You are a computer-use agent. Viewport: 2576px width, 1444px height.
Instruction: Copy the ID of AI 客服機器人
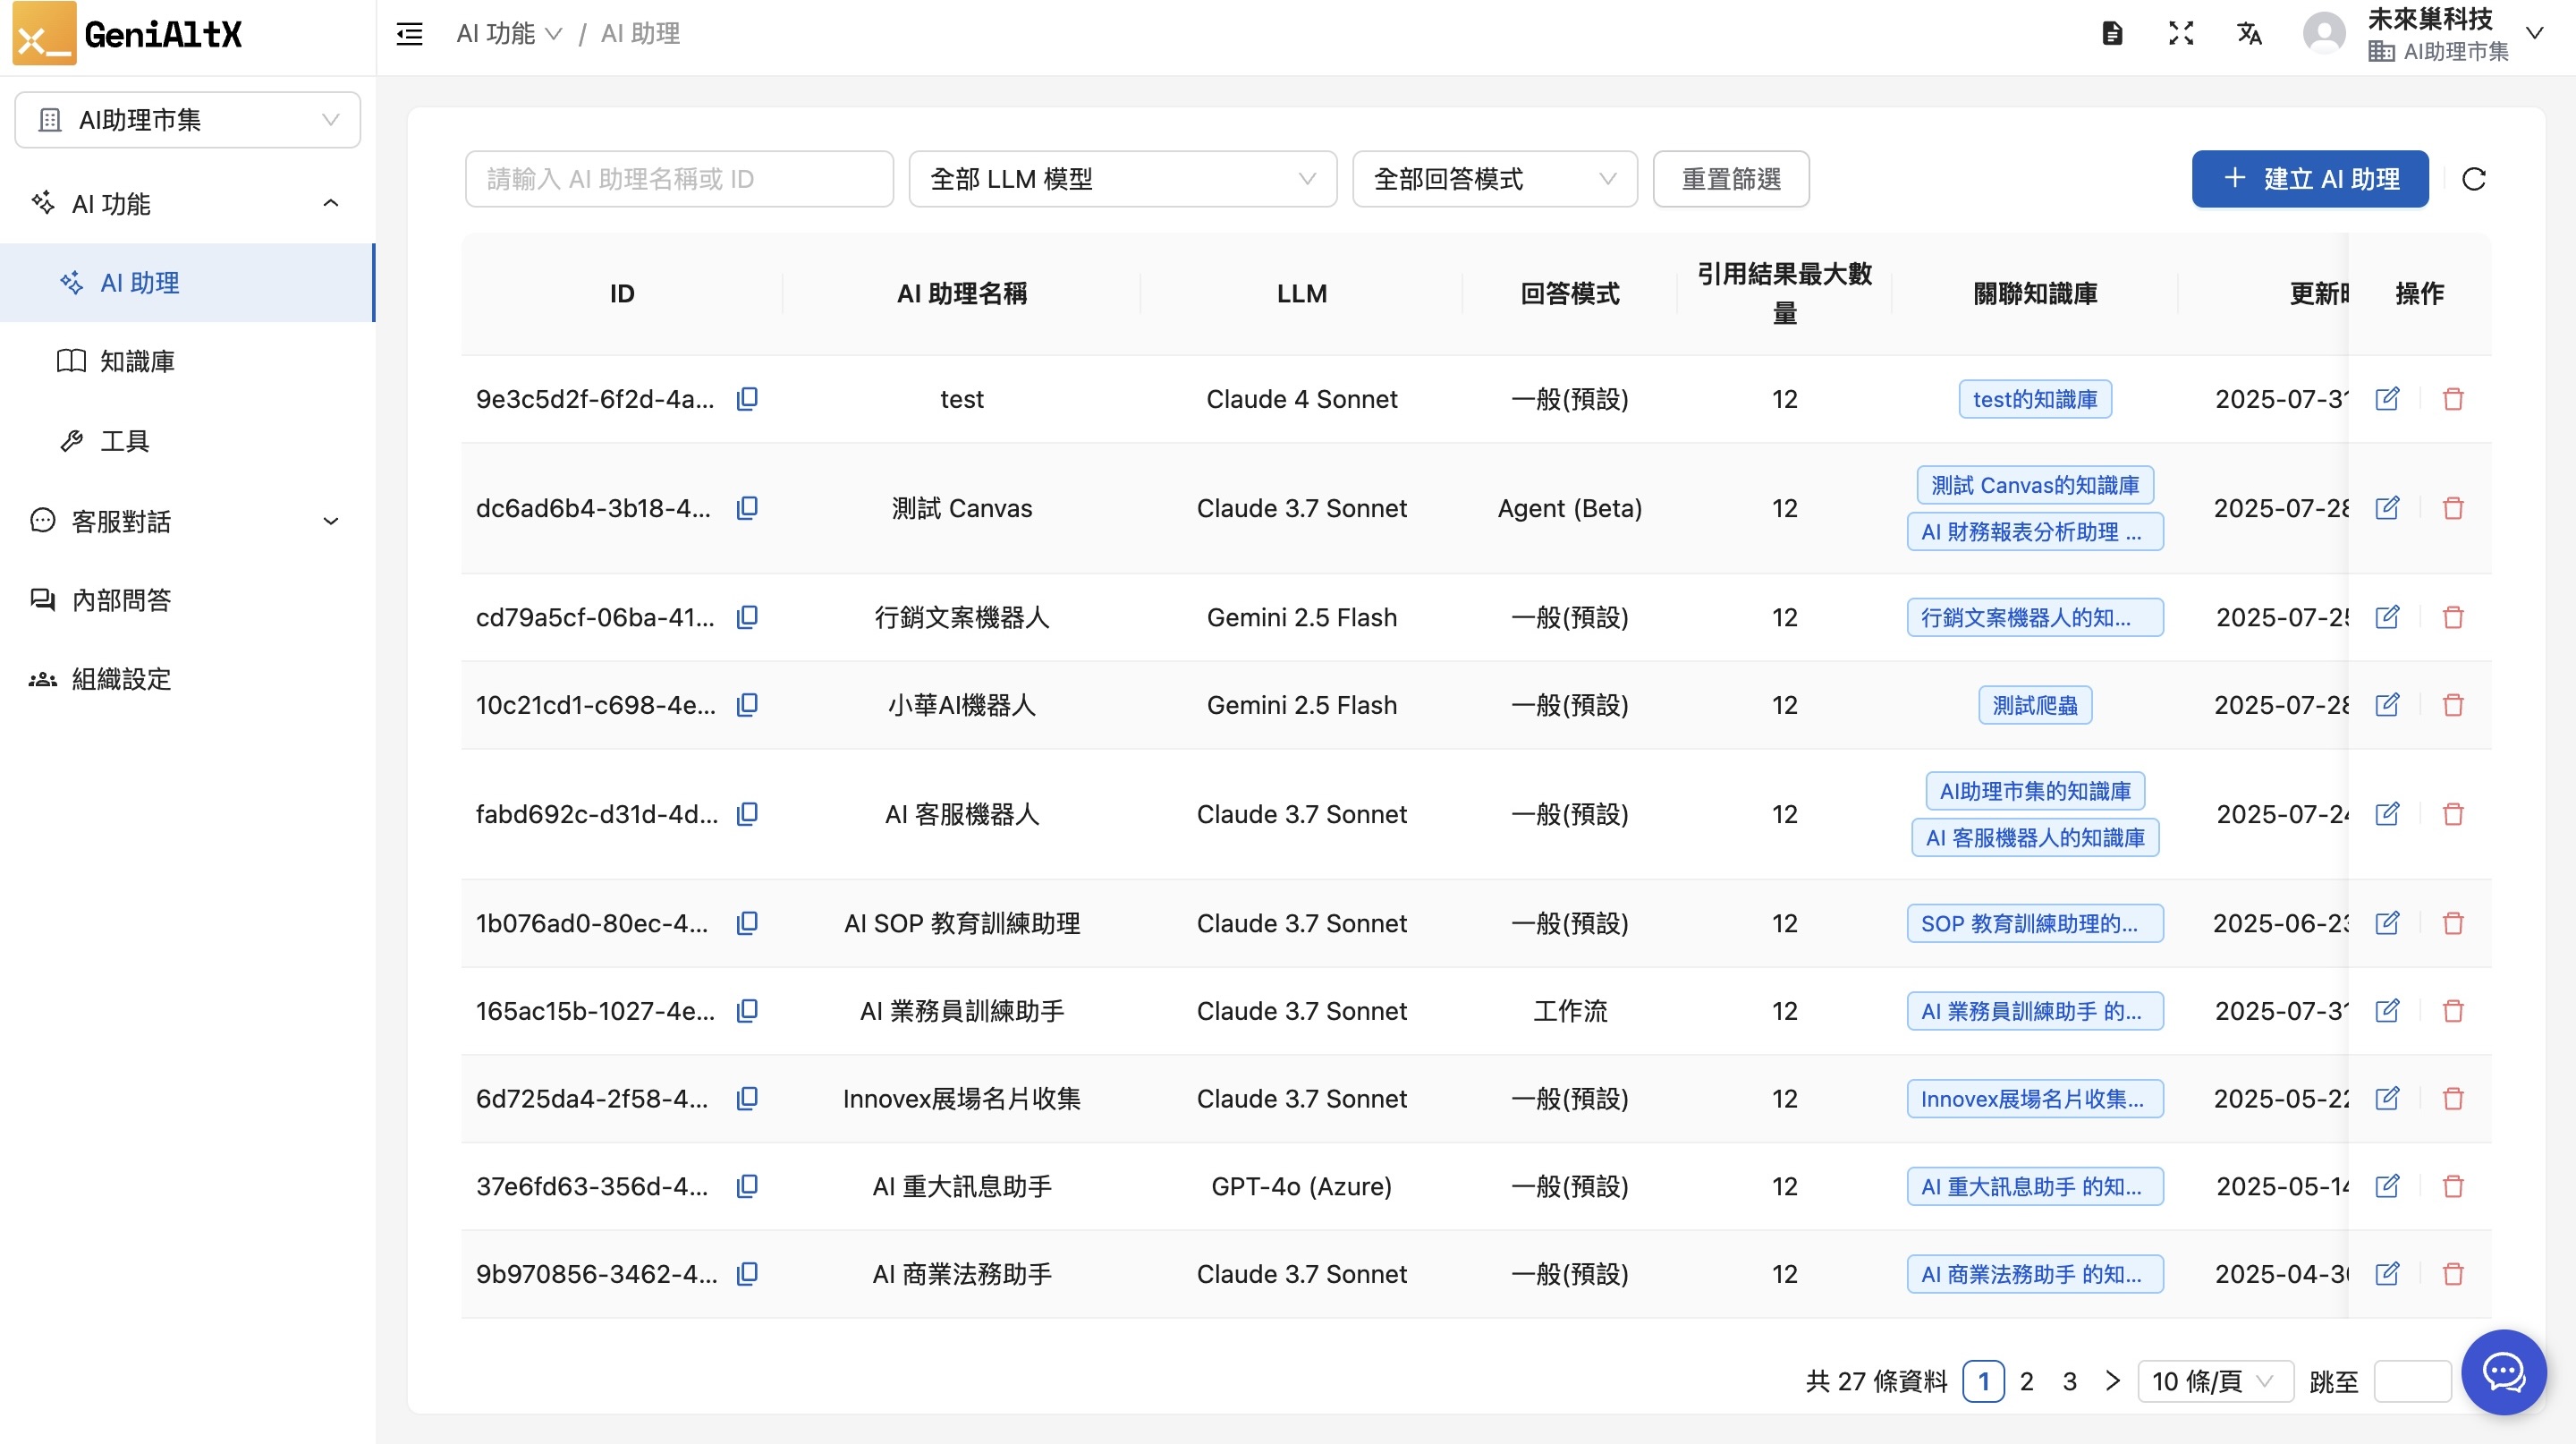pyautogui.click(x=747, y=814)
